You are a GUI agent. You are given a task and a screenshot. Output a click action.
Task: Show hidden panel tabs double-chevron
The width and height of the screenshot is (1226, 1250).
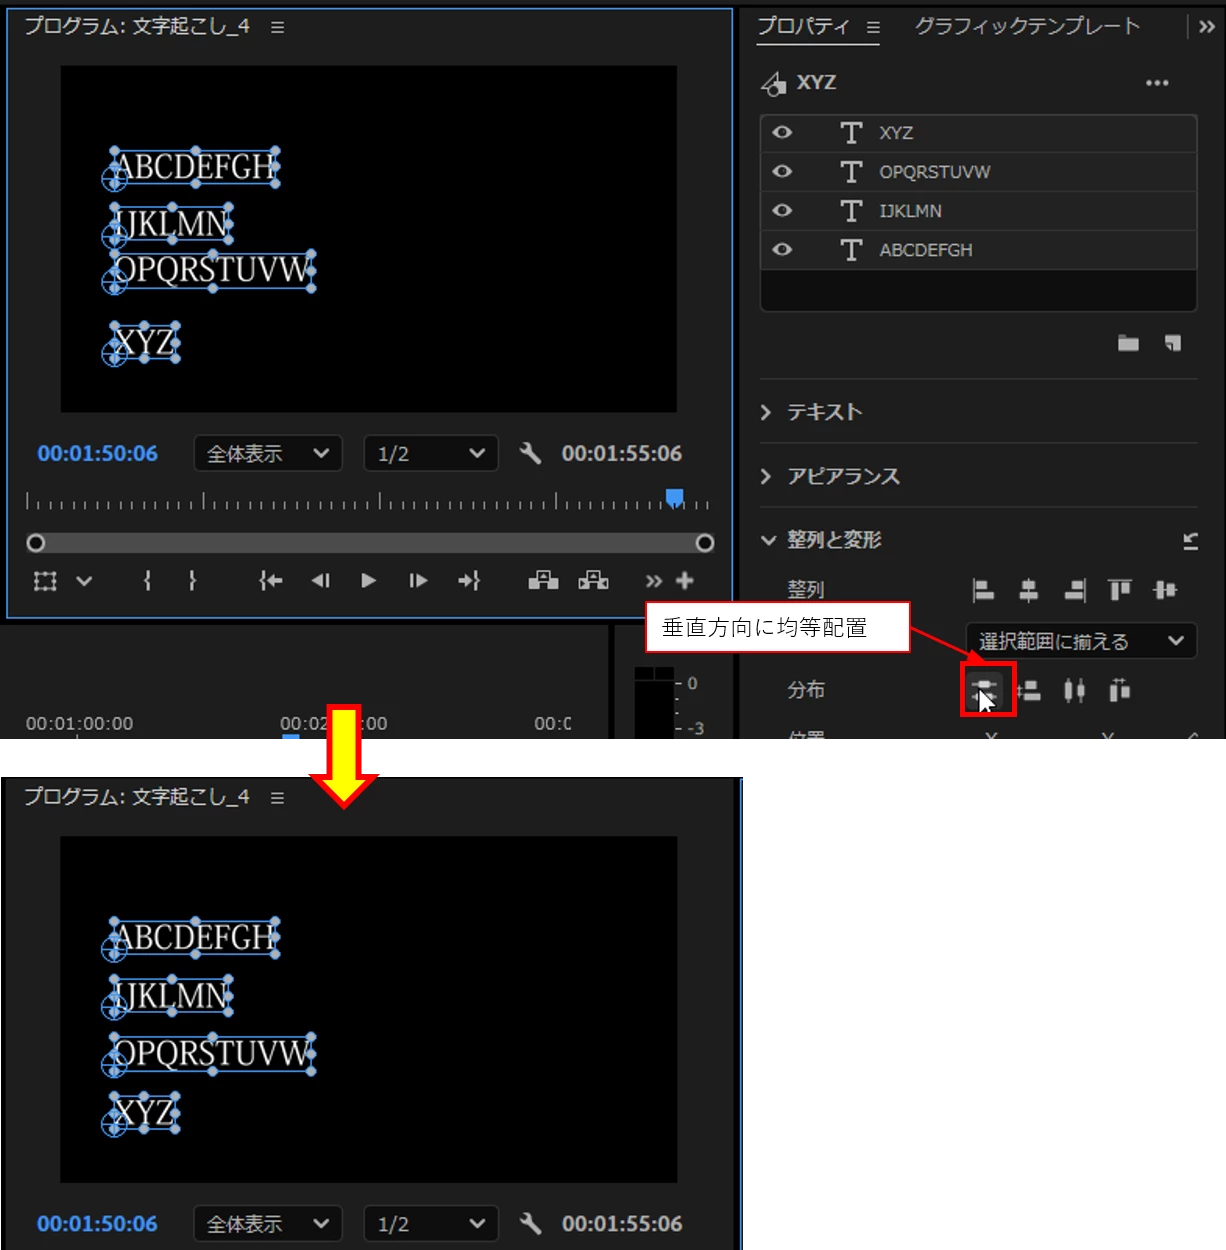pos(1207,27)
